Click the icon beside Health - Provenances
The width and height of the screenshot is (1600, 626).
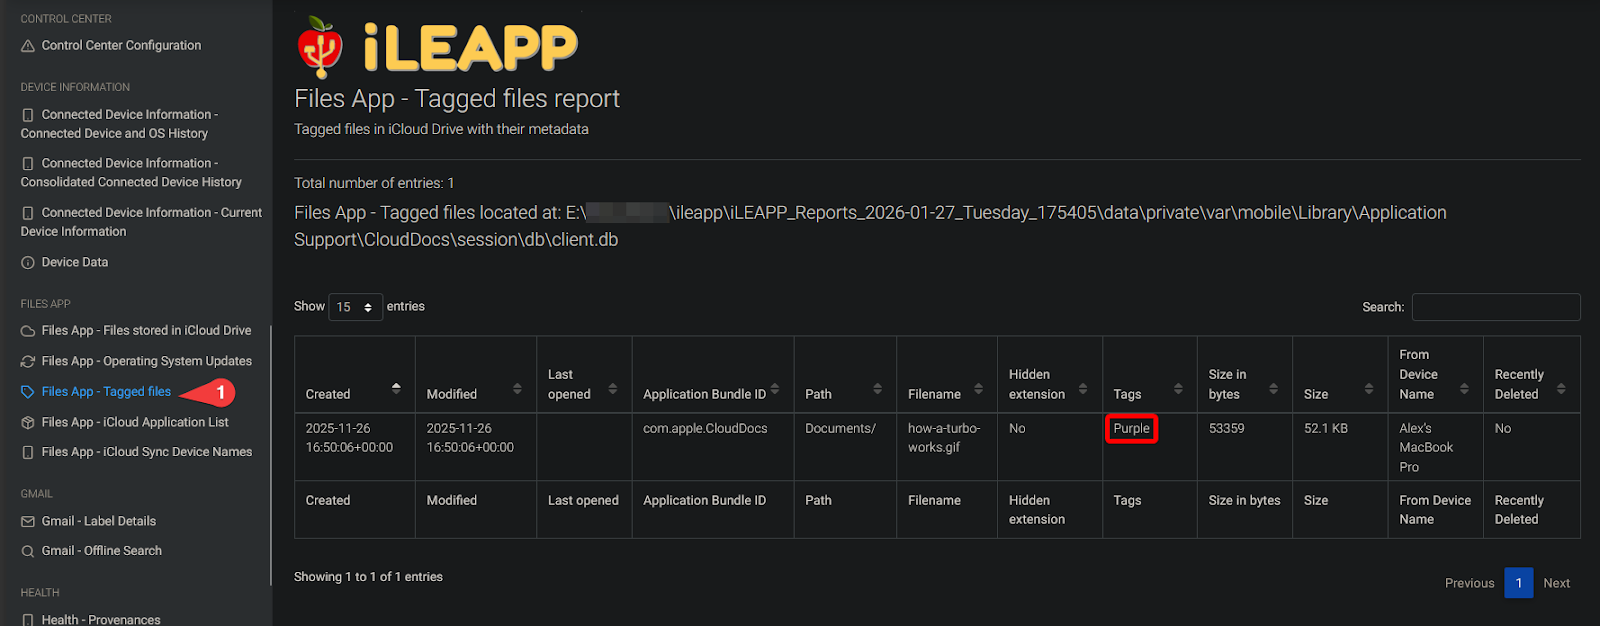click(28, 620)
